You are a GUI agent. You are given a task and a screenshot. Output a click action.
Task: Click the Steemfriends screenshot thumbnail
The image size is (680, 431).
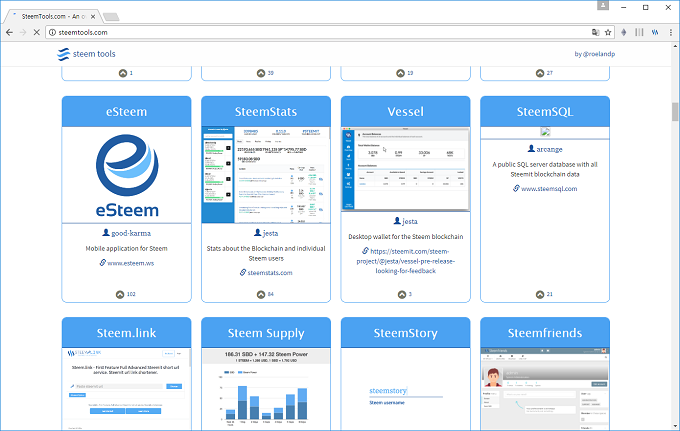[545, 389]
